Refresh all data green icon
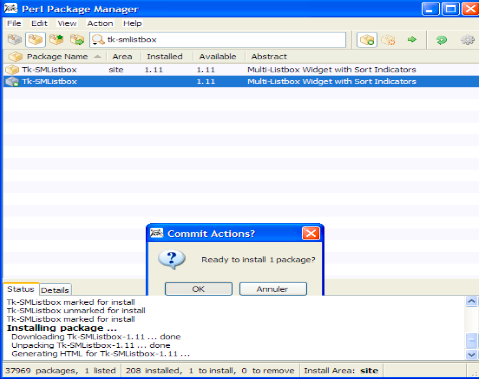Screen dimensions: 479x379 pos(442,40)
